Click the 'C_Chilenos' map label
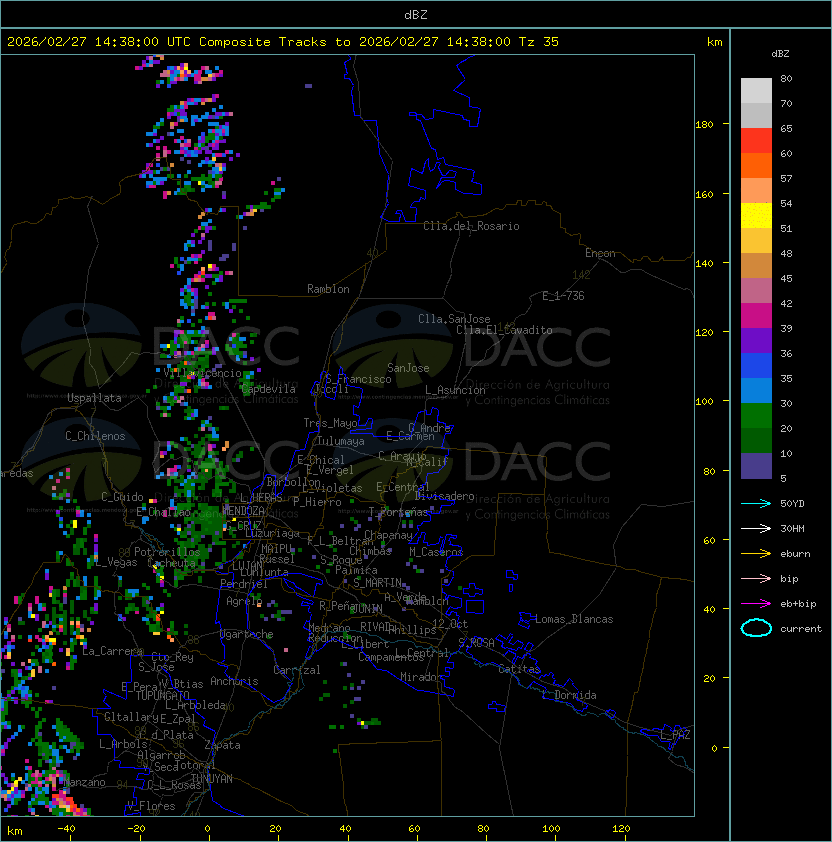 click(x=95, y=436)
